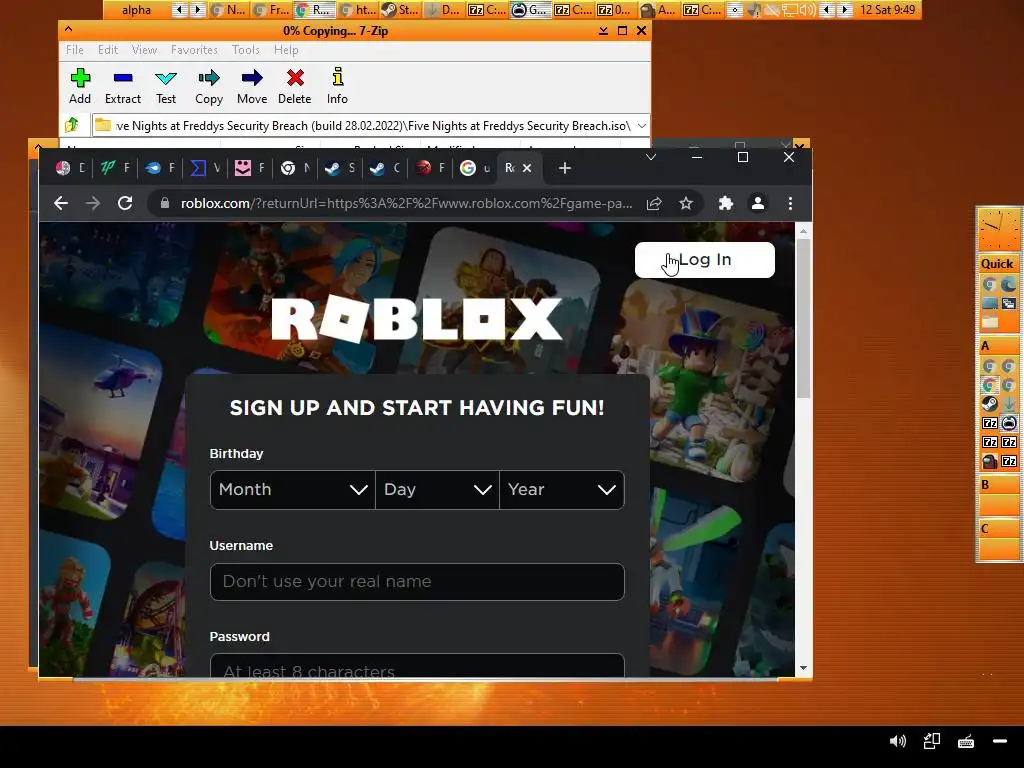Expand group B in the side panel
Image resolution: width=1024 pixels, height=768 pixels.
(998, 485)
